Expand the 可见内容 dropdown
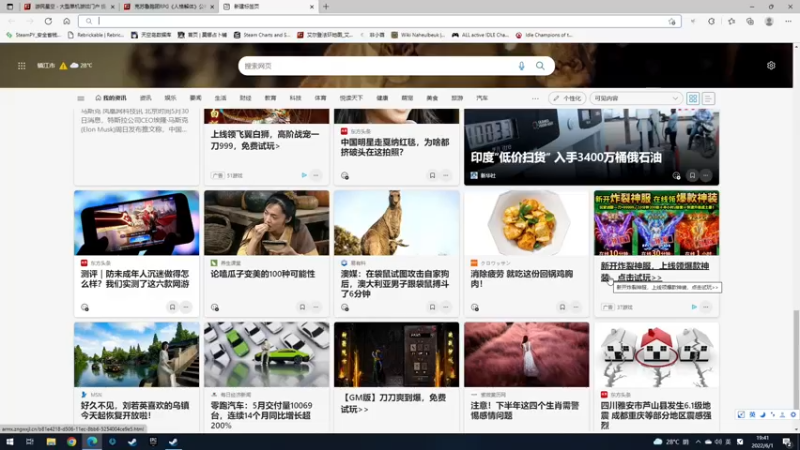The image size is (800, 450). point(636,98)
